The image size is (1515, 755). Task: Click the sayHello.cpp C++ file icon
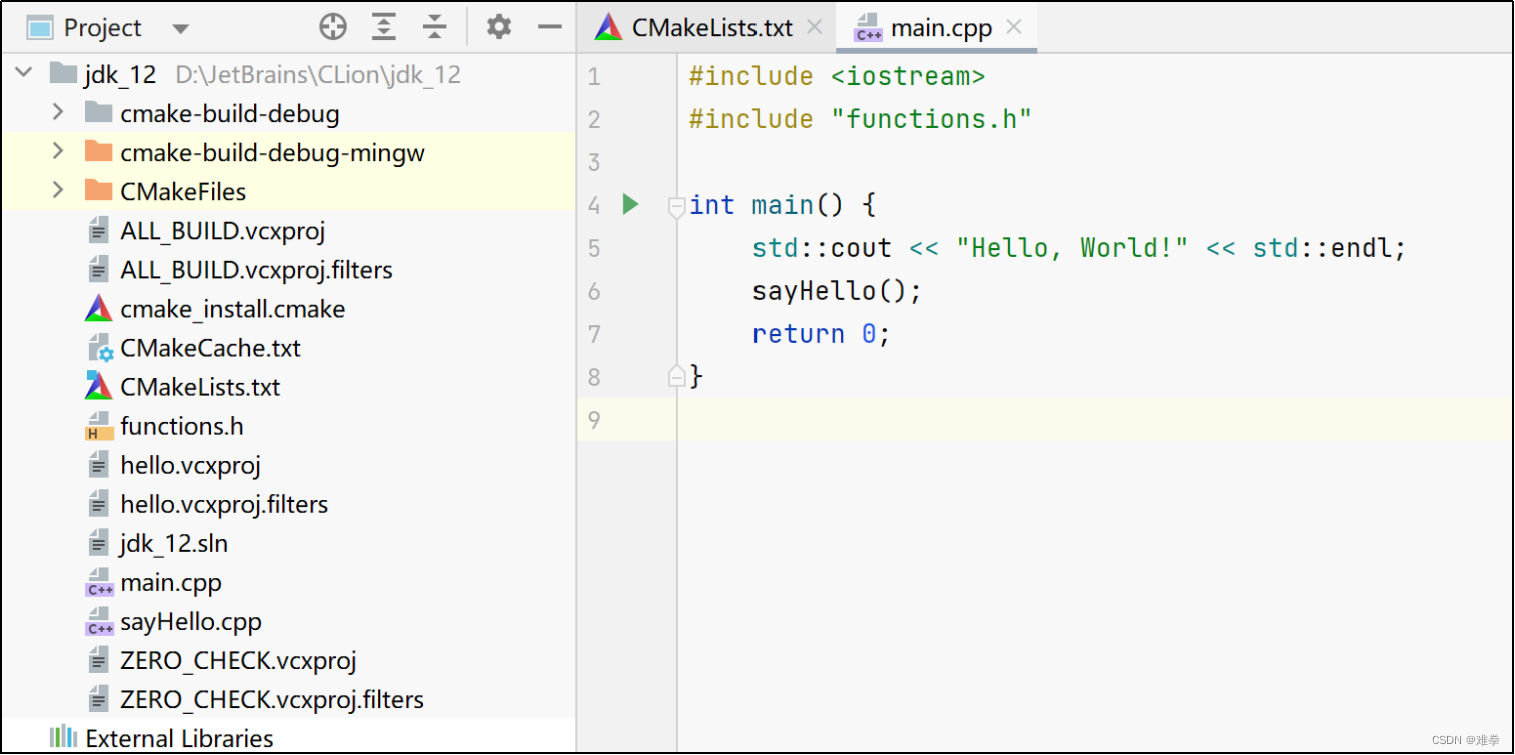[x=99, y=622]
